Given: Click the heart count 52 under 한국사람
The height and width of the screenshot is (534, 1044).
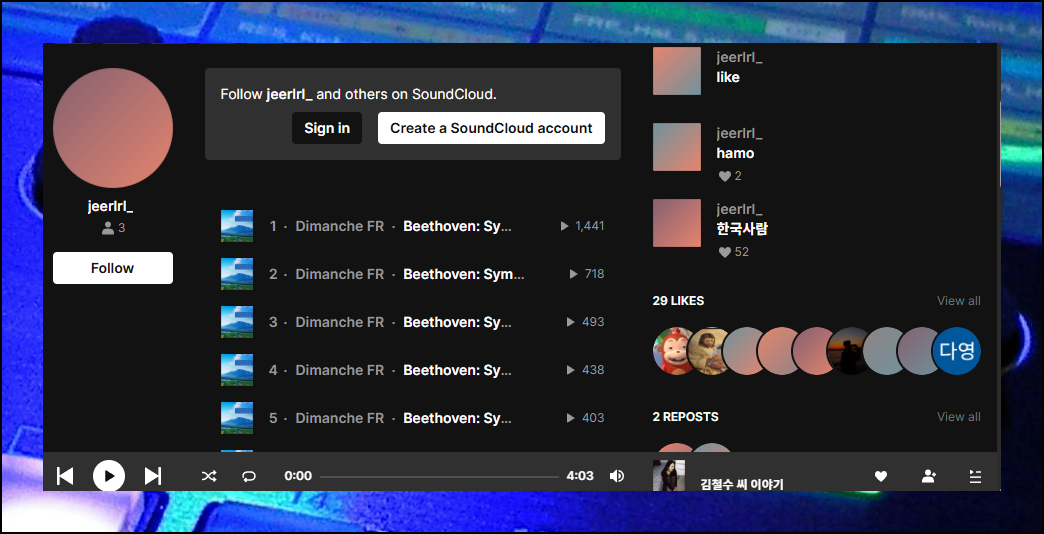Looking at the screenshot, I should click(734, 252).
